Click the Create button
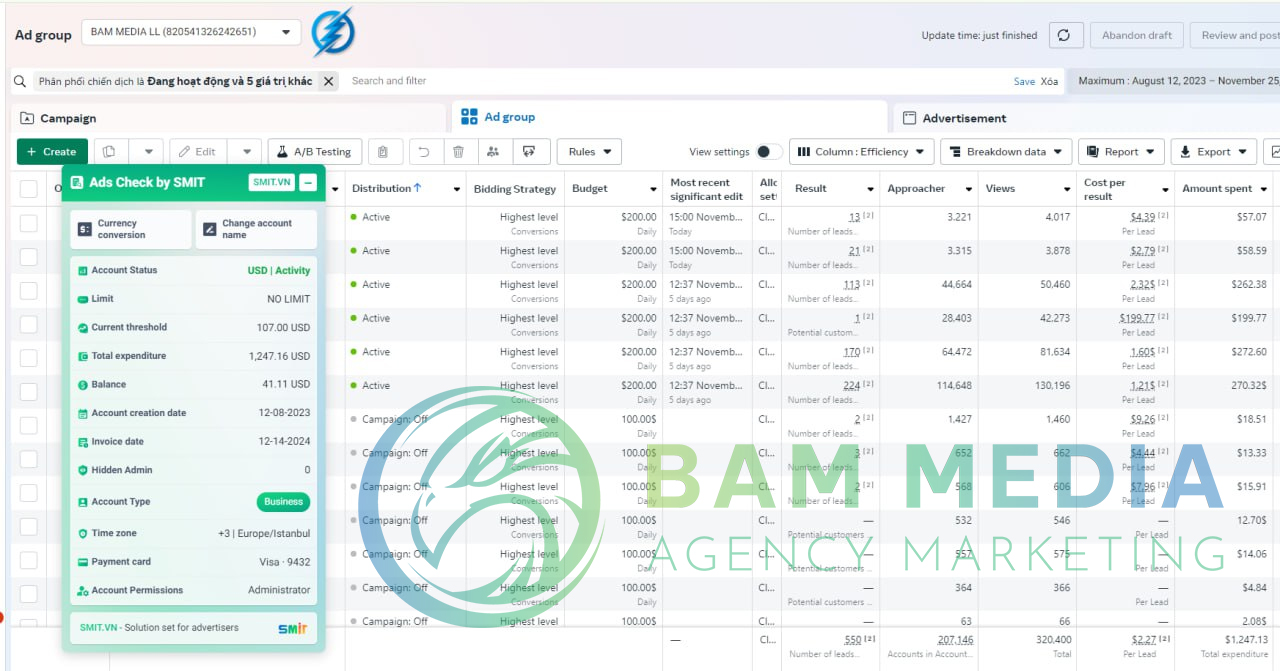Image resolution: width=1280 pixels, height=671 pixels. tap(52, 152)
